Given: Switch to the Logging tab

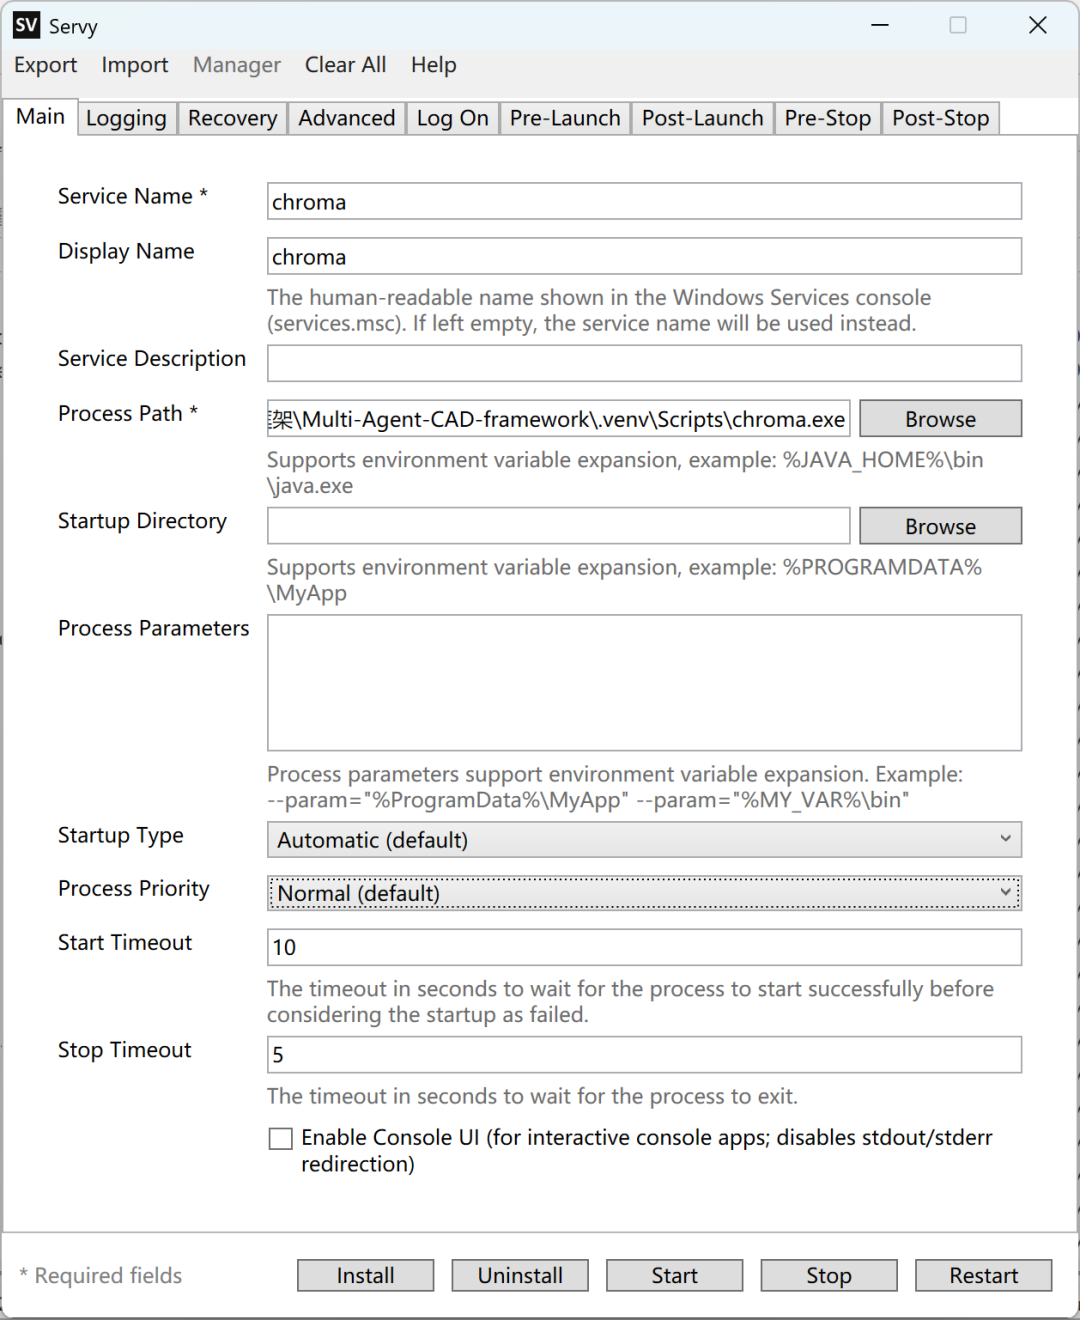Looking at the screenshot, I should pos(126,118).
